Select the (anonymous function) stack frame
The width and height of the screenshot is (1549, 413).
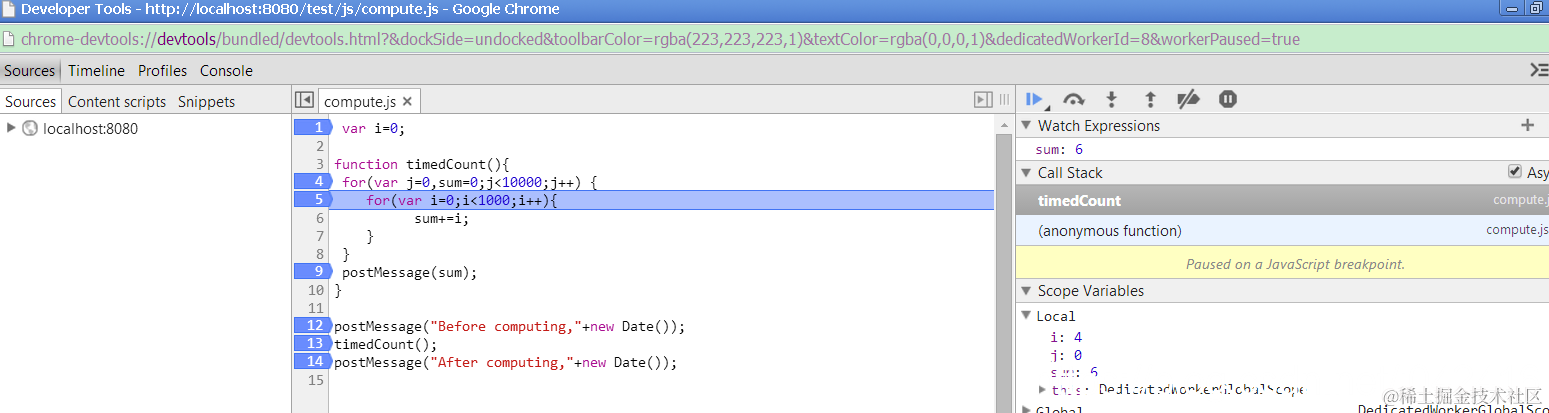click(x=1282, y=230)
